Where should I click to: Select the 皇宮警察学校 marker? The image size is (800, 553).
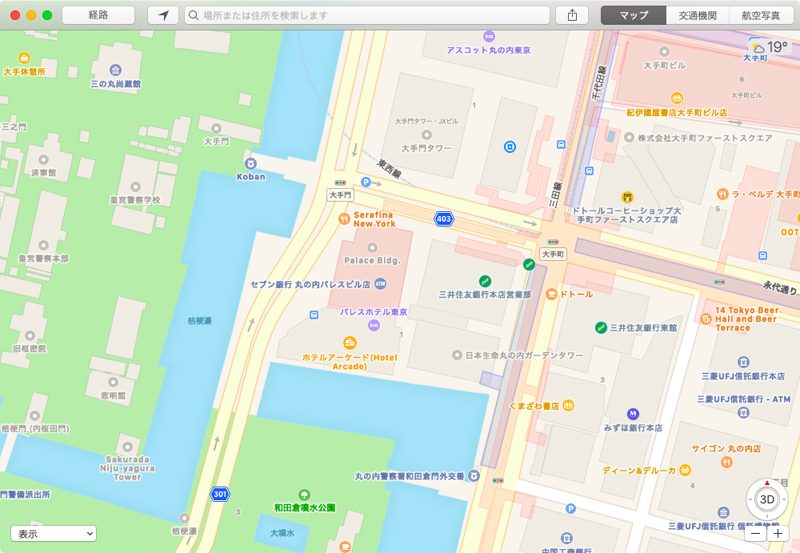click(x=135, y=187)
